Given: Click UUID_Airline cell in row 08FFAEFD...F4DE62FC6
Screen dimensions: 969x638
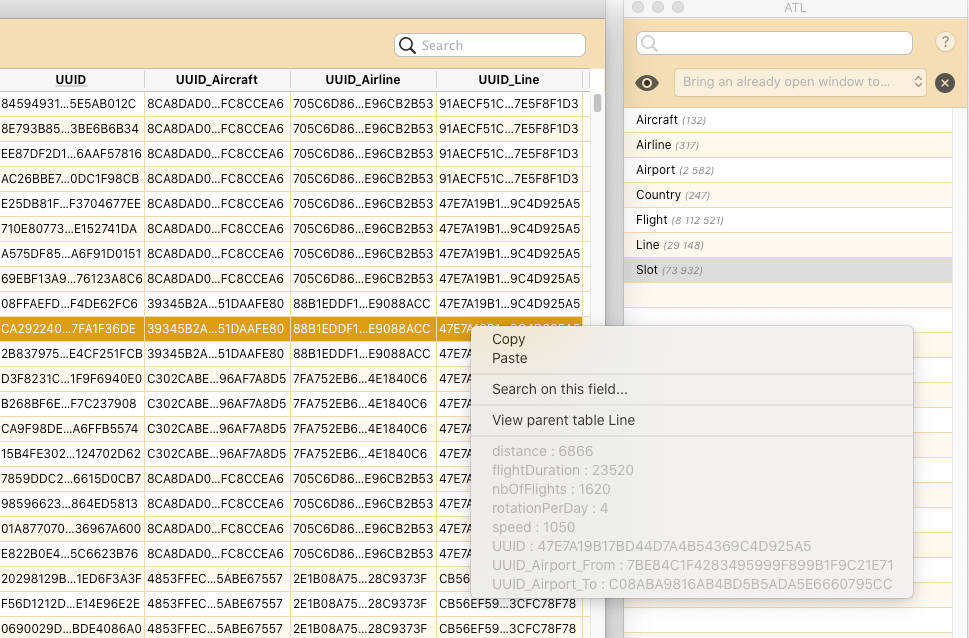Looking at the screenshot, I should click(363, 304).
